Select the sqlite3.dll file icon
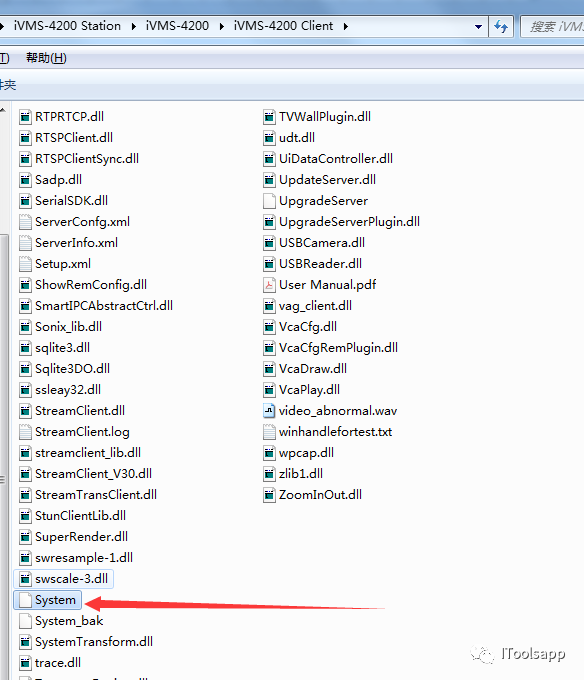This screenshot has width=584, height=680. [x=26, y=348]
